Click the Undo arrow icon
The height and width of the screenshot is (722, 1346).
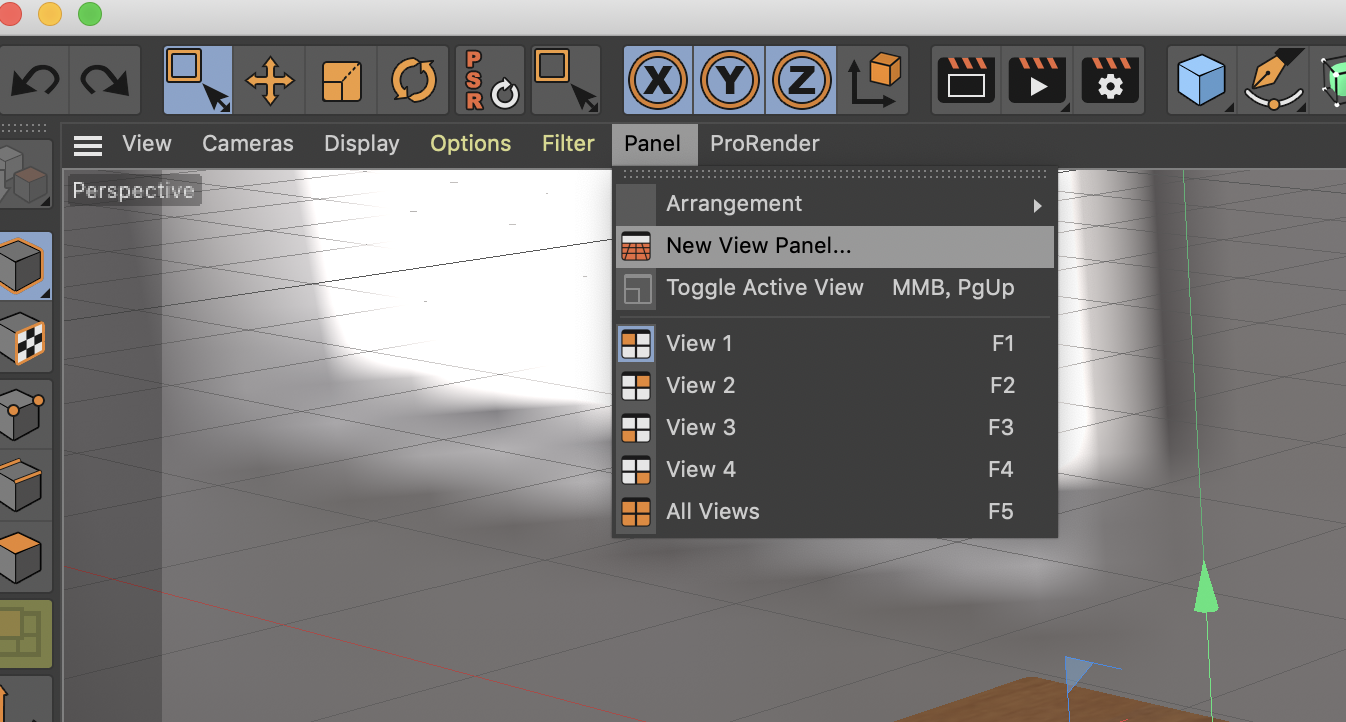[x=35, y=80]
